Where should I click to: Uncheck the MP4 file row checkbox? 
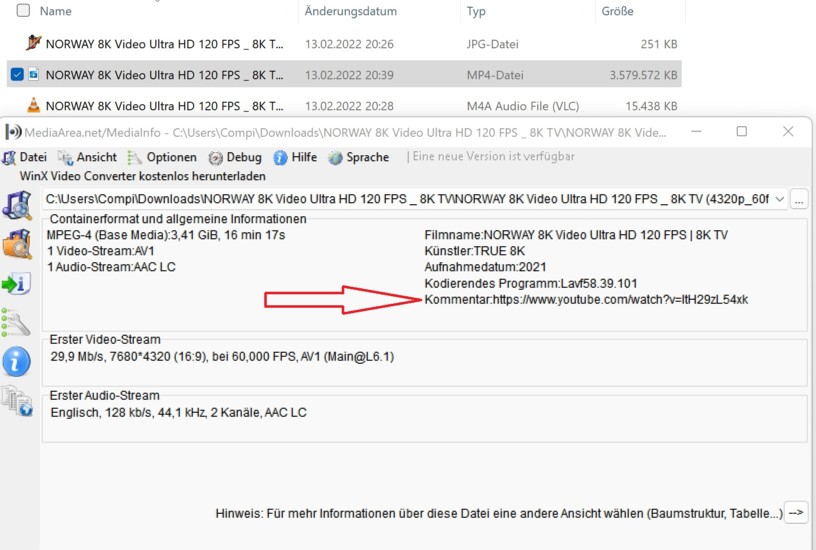coord(17,74)
